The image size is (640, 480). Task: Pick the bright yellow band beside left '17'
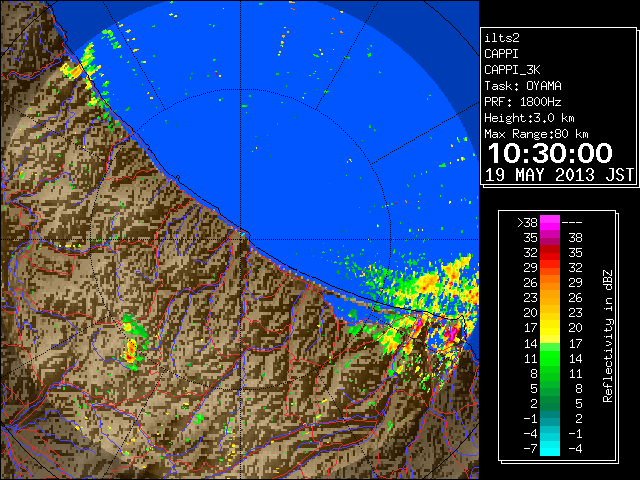550,327
